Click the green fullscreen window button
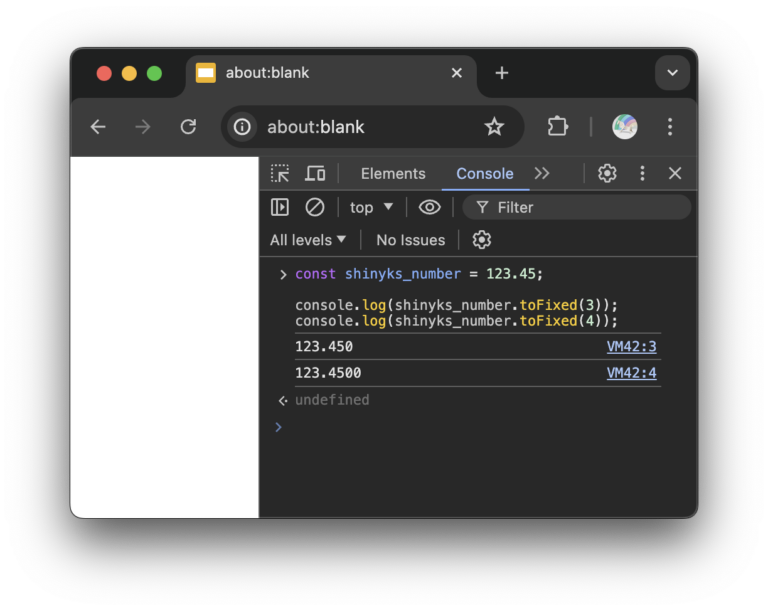 (x=154, y=73)
